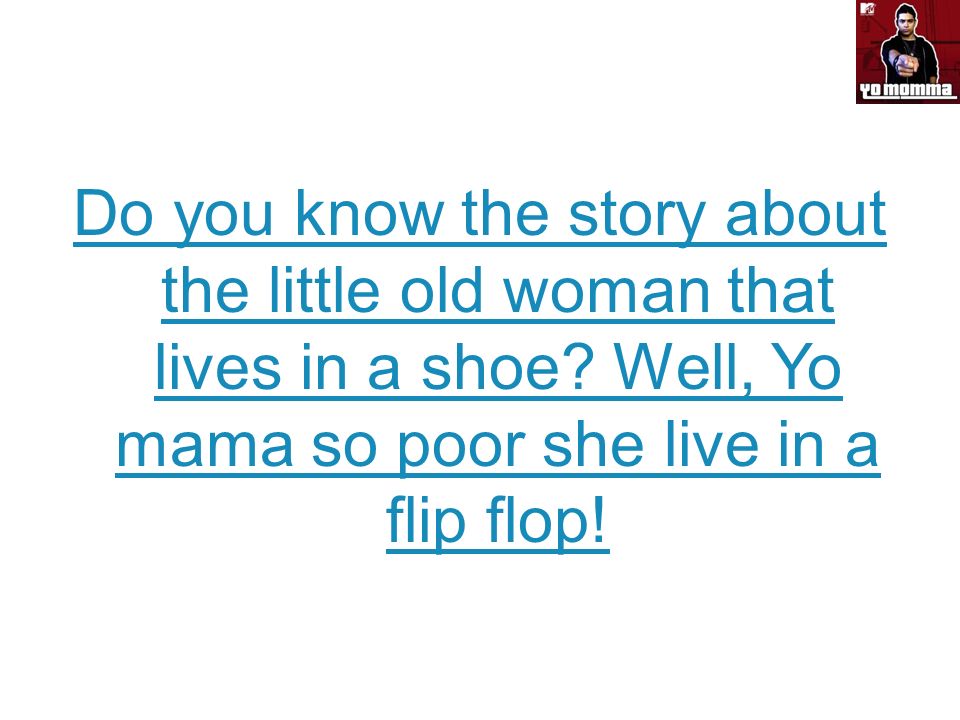Click the 'Yo Momma' caption on the picture
Image resolution: width=960 pixels, height=720 pixels.
coord(907,90)
